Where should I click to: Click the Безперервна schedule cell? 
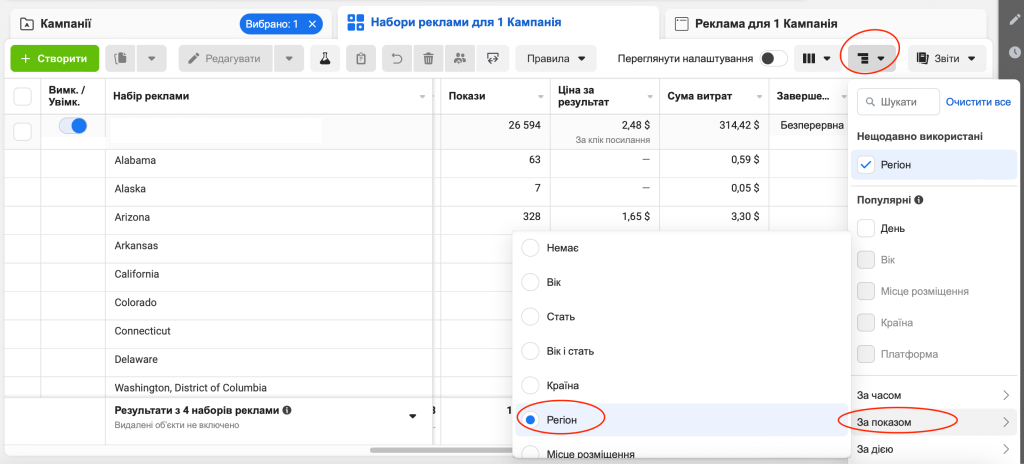(x=812, y=125)
